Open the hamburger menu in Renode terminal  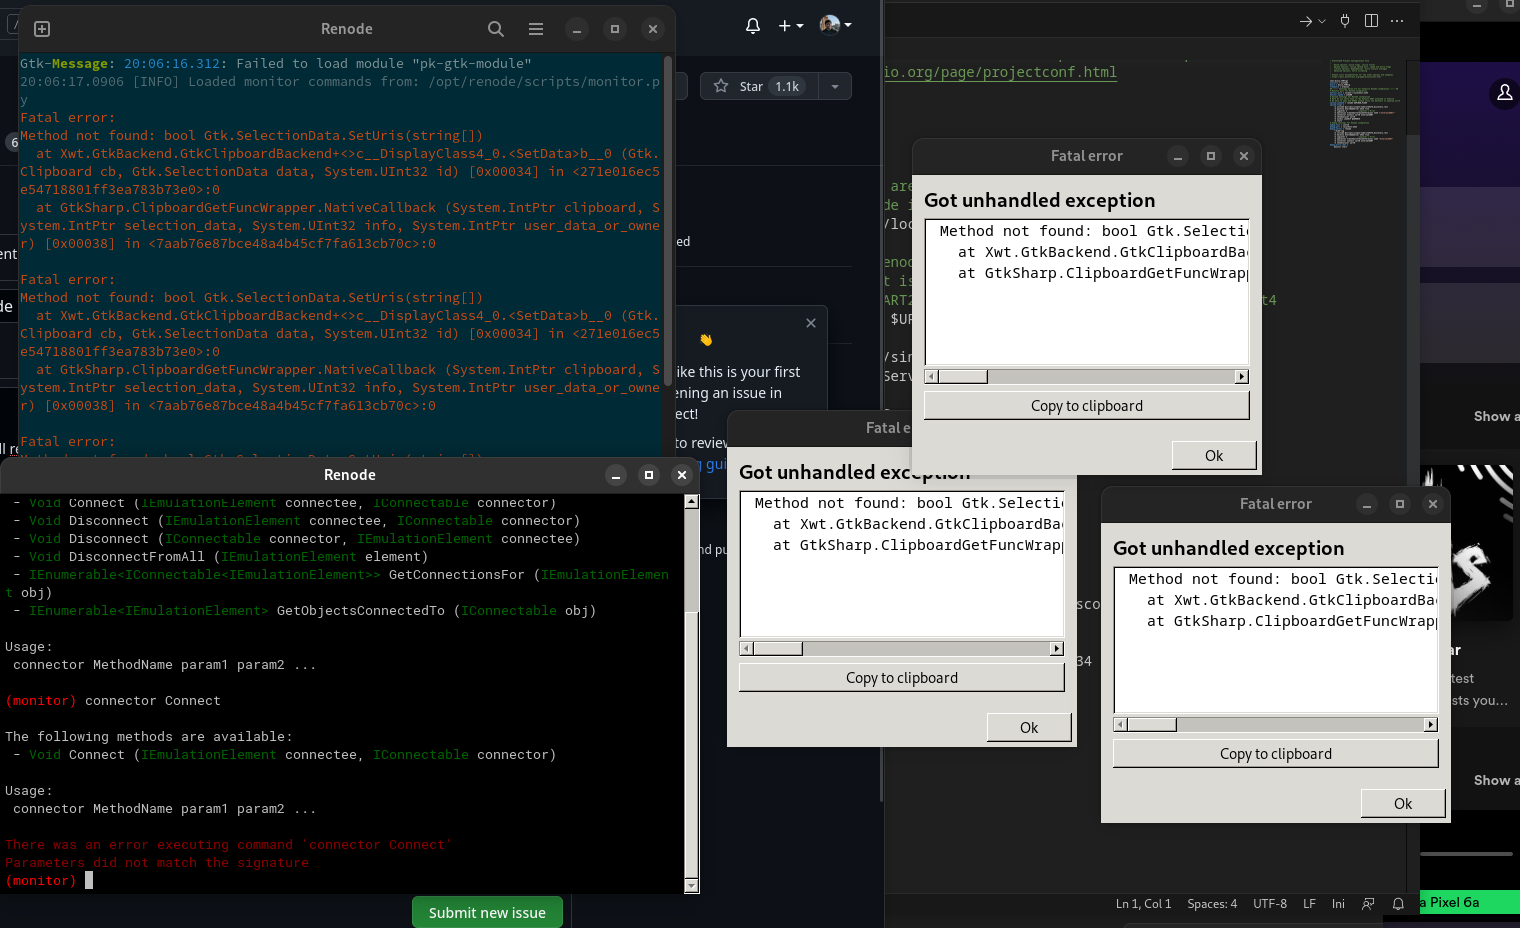[536, 29]
